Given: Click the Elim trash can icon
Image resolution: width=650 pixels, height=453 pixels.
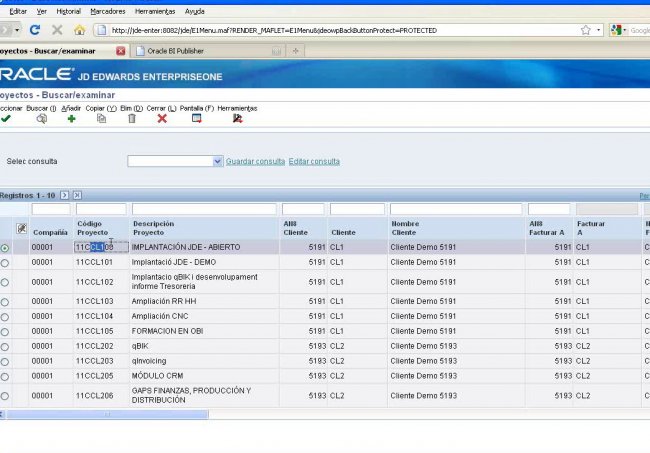Looking at the screenshot, I should coord(132,119).
